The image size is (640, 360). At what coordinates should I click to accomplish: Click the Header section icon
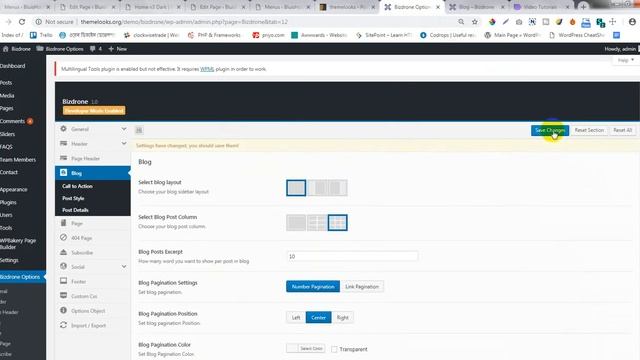(x=63, y=143)
